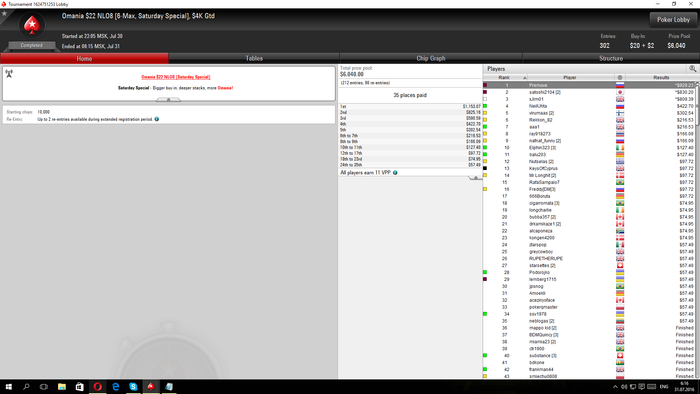
Task: Click the PokerStars logo in the header
Action: click(x=32, y=25)
